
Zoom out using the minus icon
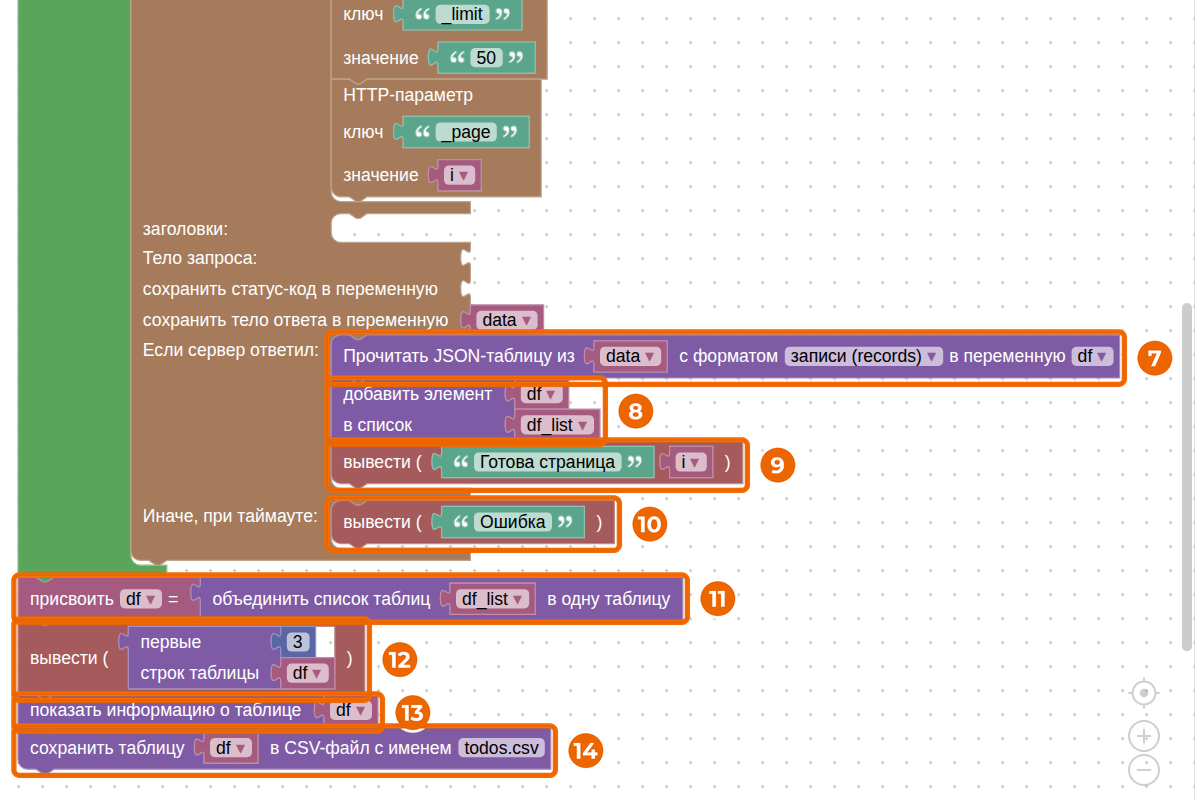coord(1144,770)
